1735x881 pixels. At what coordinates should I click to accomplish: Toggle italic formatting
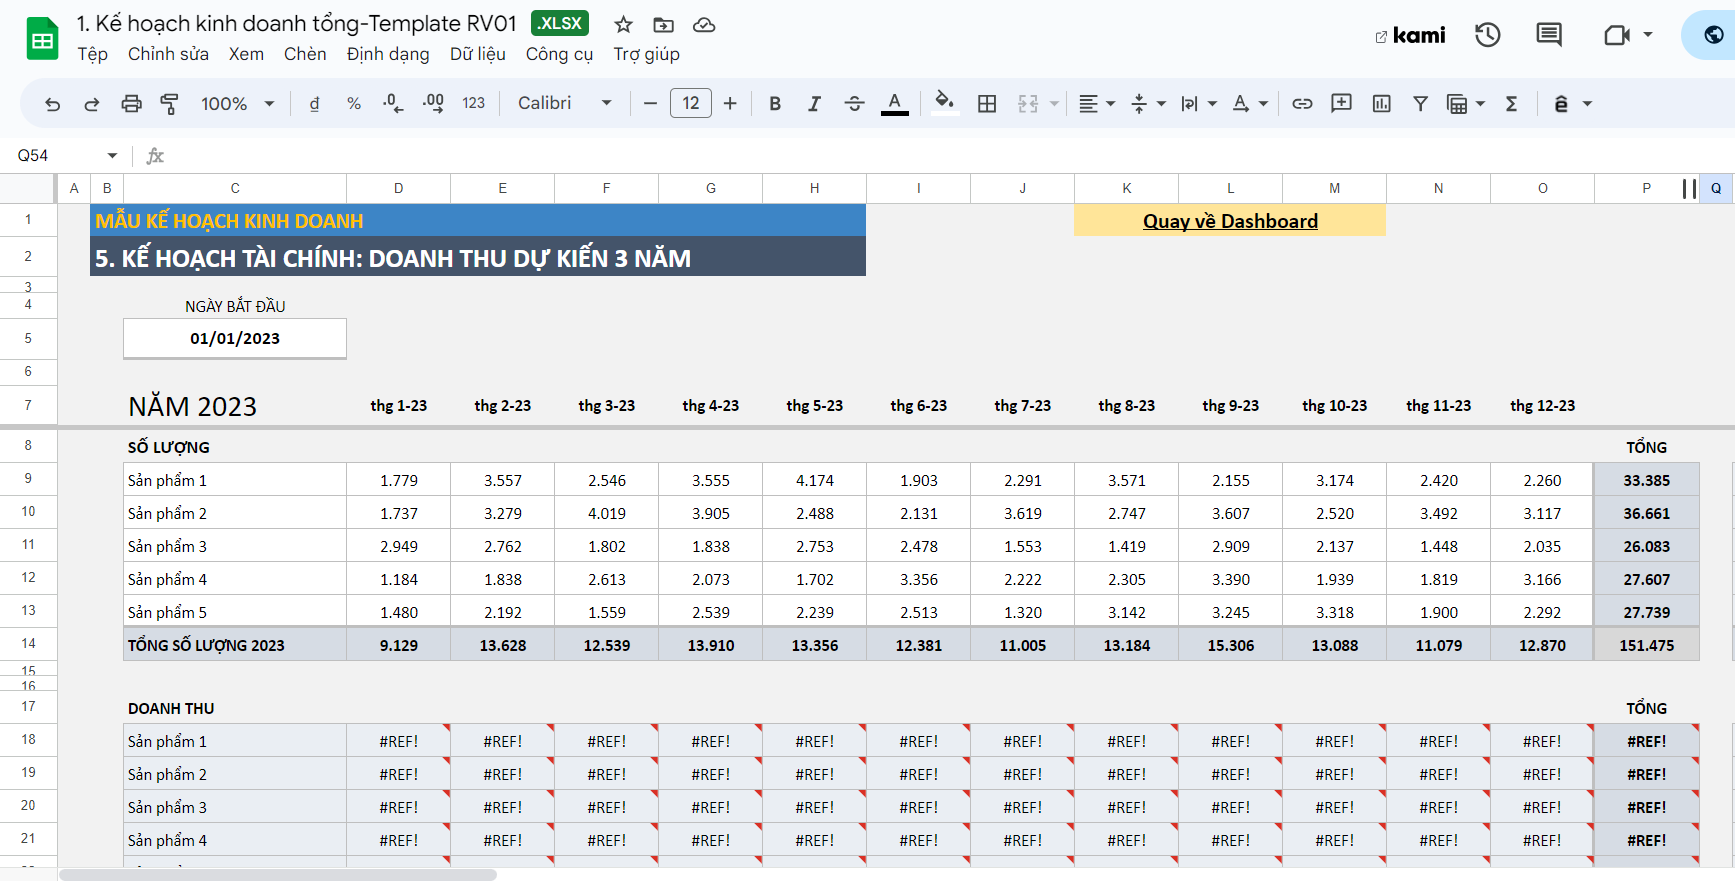[814, 104]
